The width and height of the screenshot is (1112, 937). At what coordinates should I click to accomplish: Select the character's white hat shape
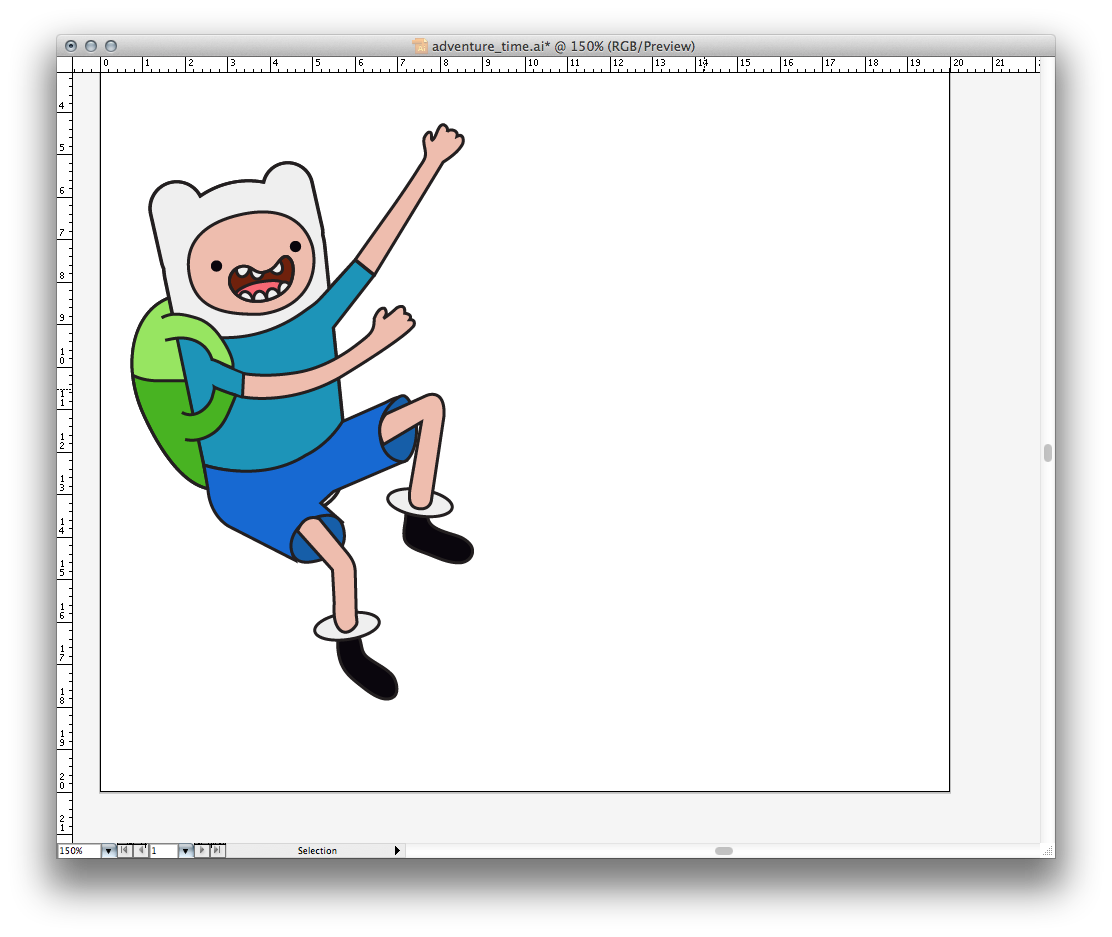click(240, 198)
